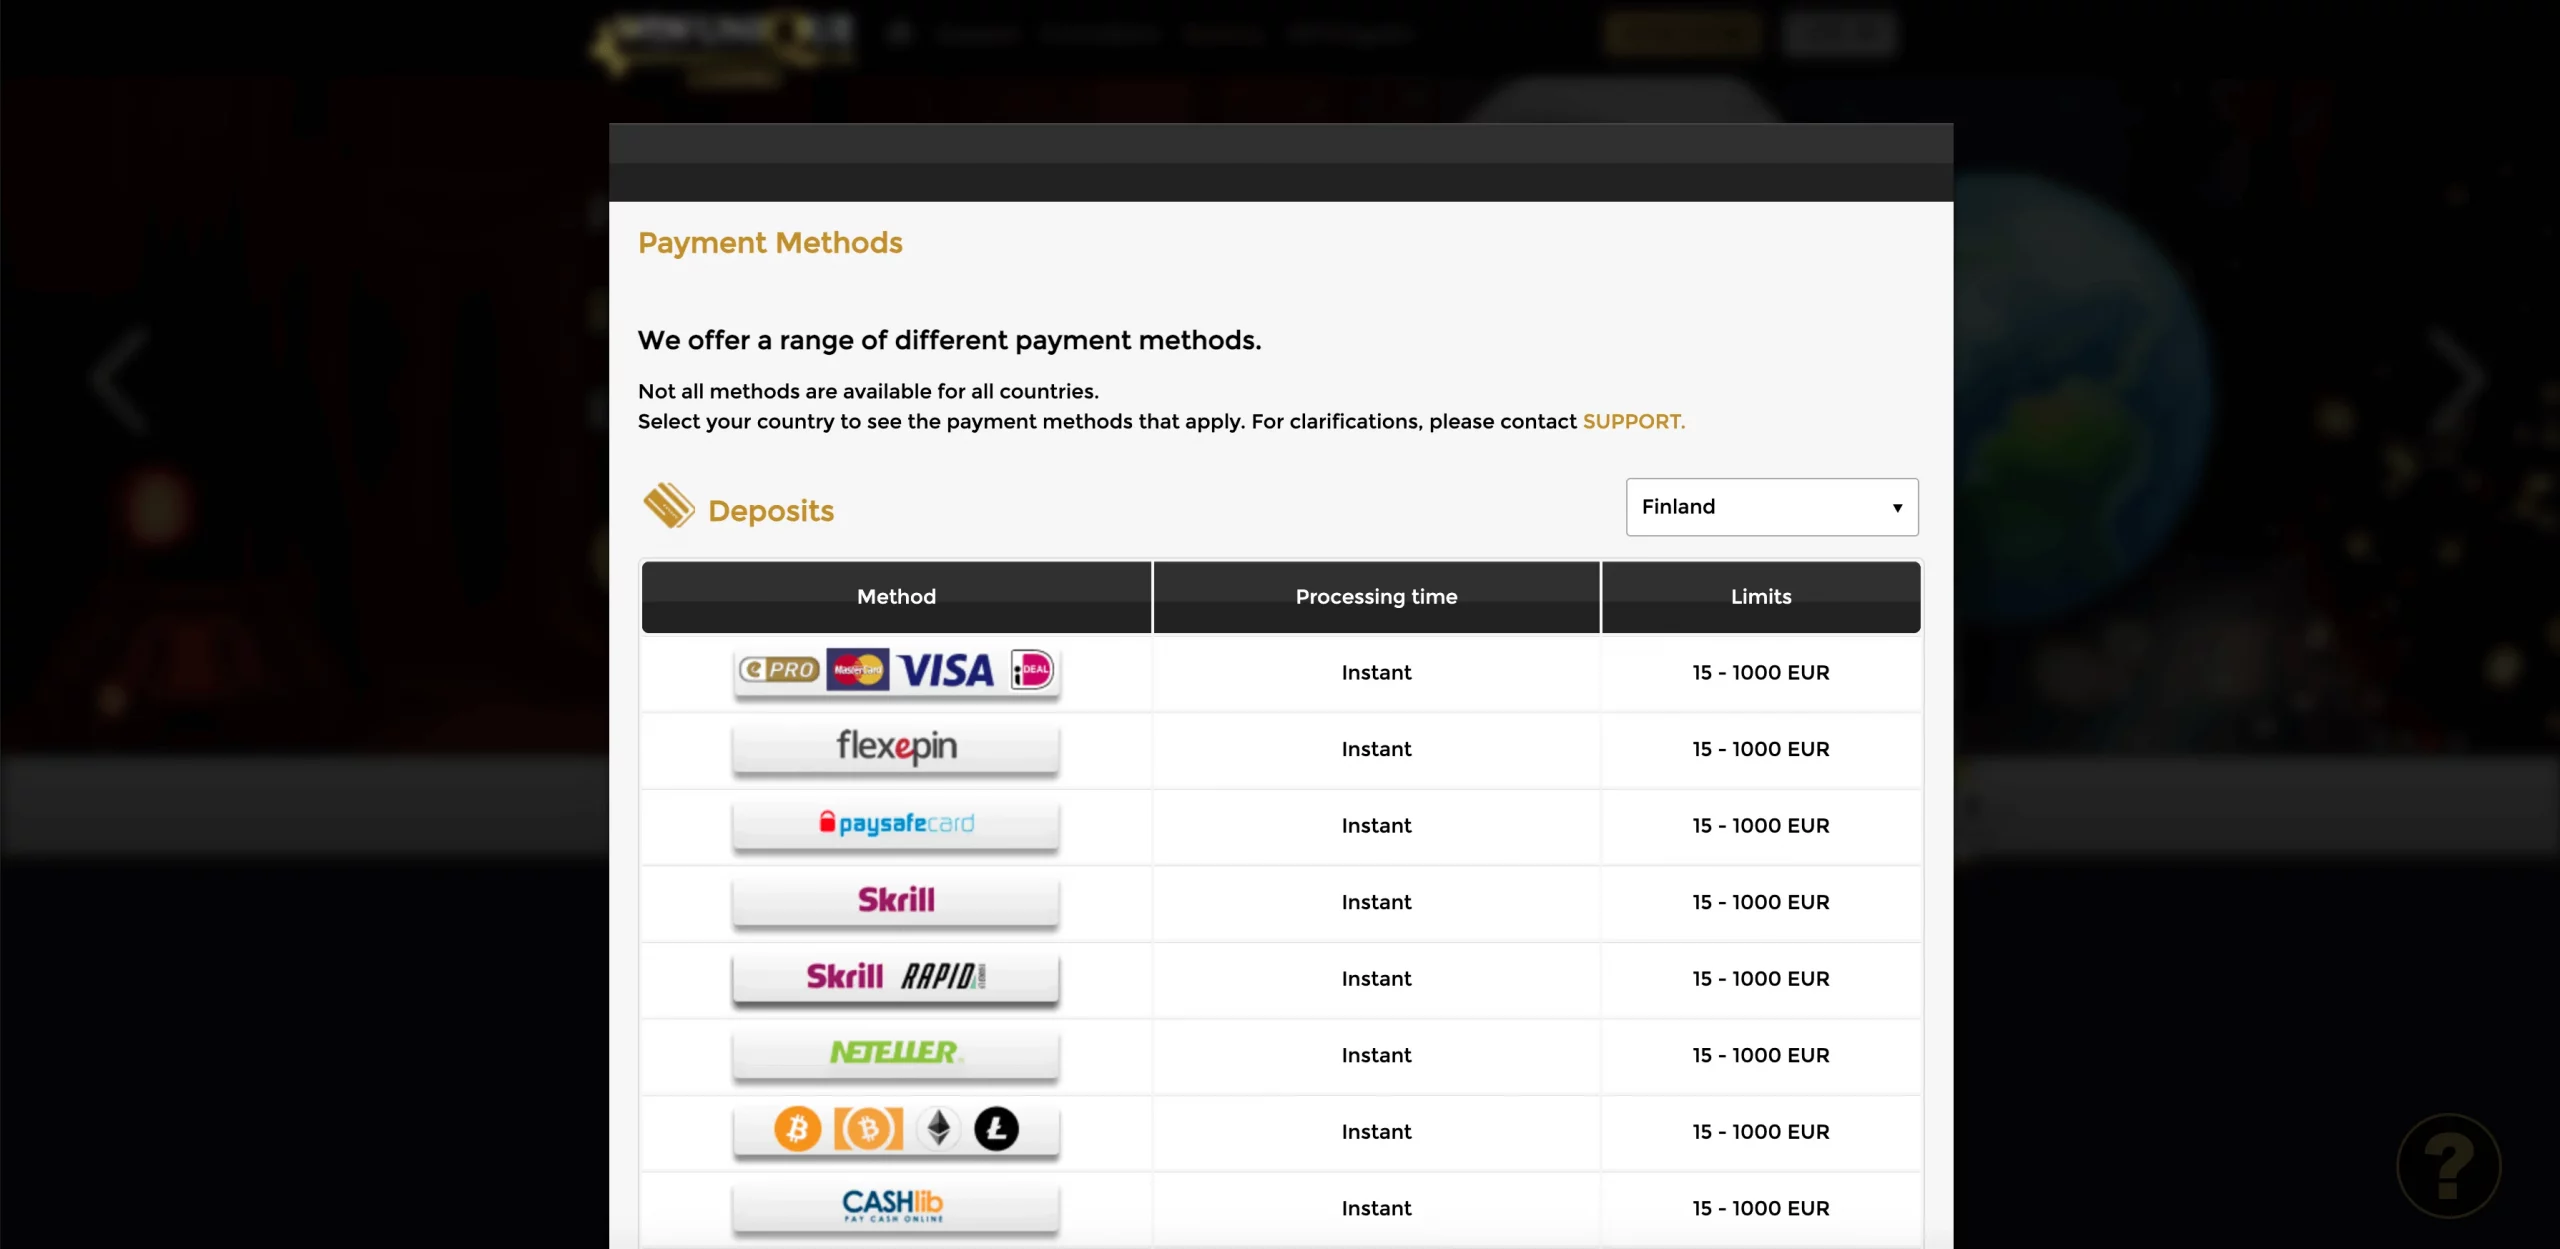Choose the VISA deposit logo
Image resolution: width=2560 pixels, height=1249 pixels.
(946, 670)
